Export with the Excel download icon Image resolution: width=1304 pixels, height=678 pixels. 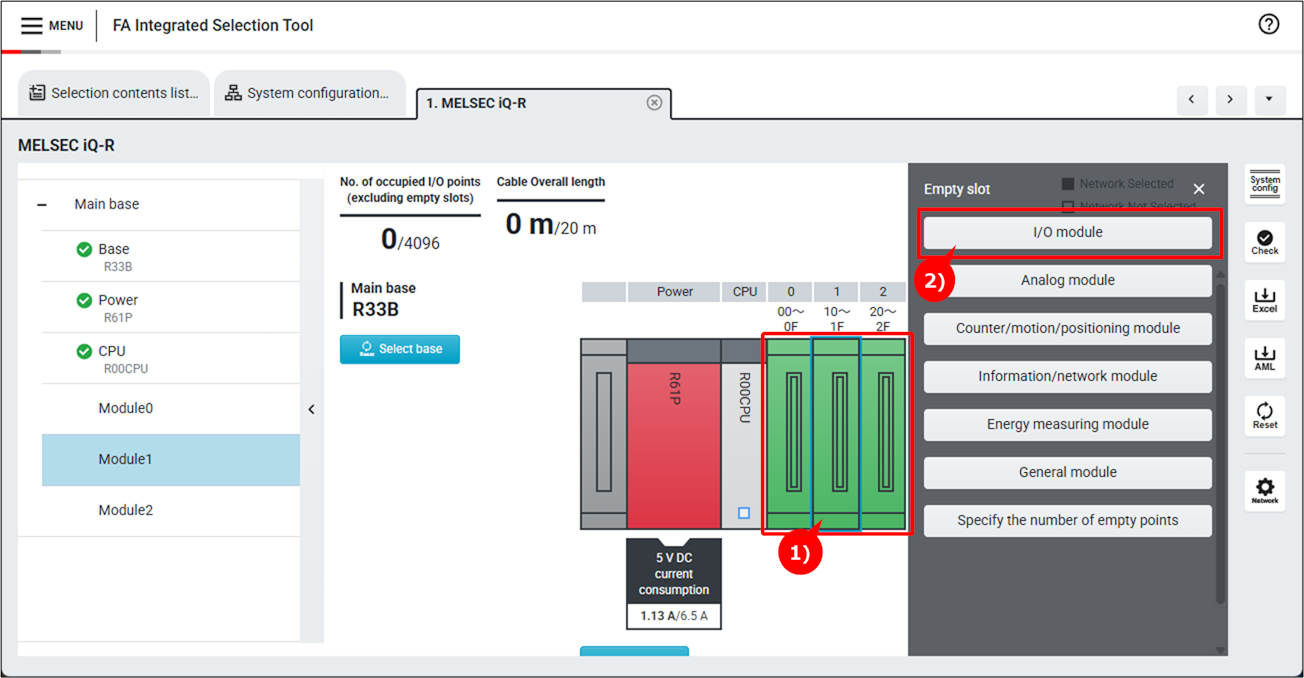pyautogui.click(x=1265, y=300)
